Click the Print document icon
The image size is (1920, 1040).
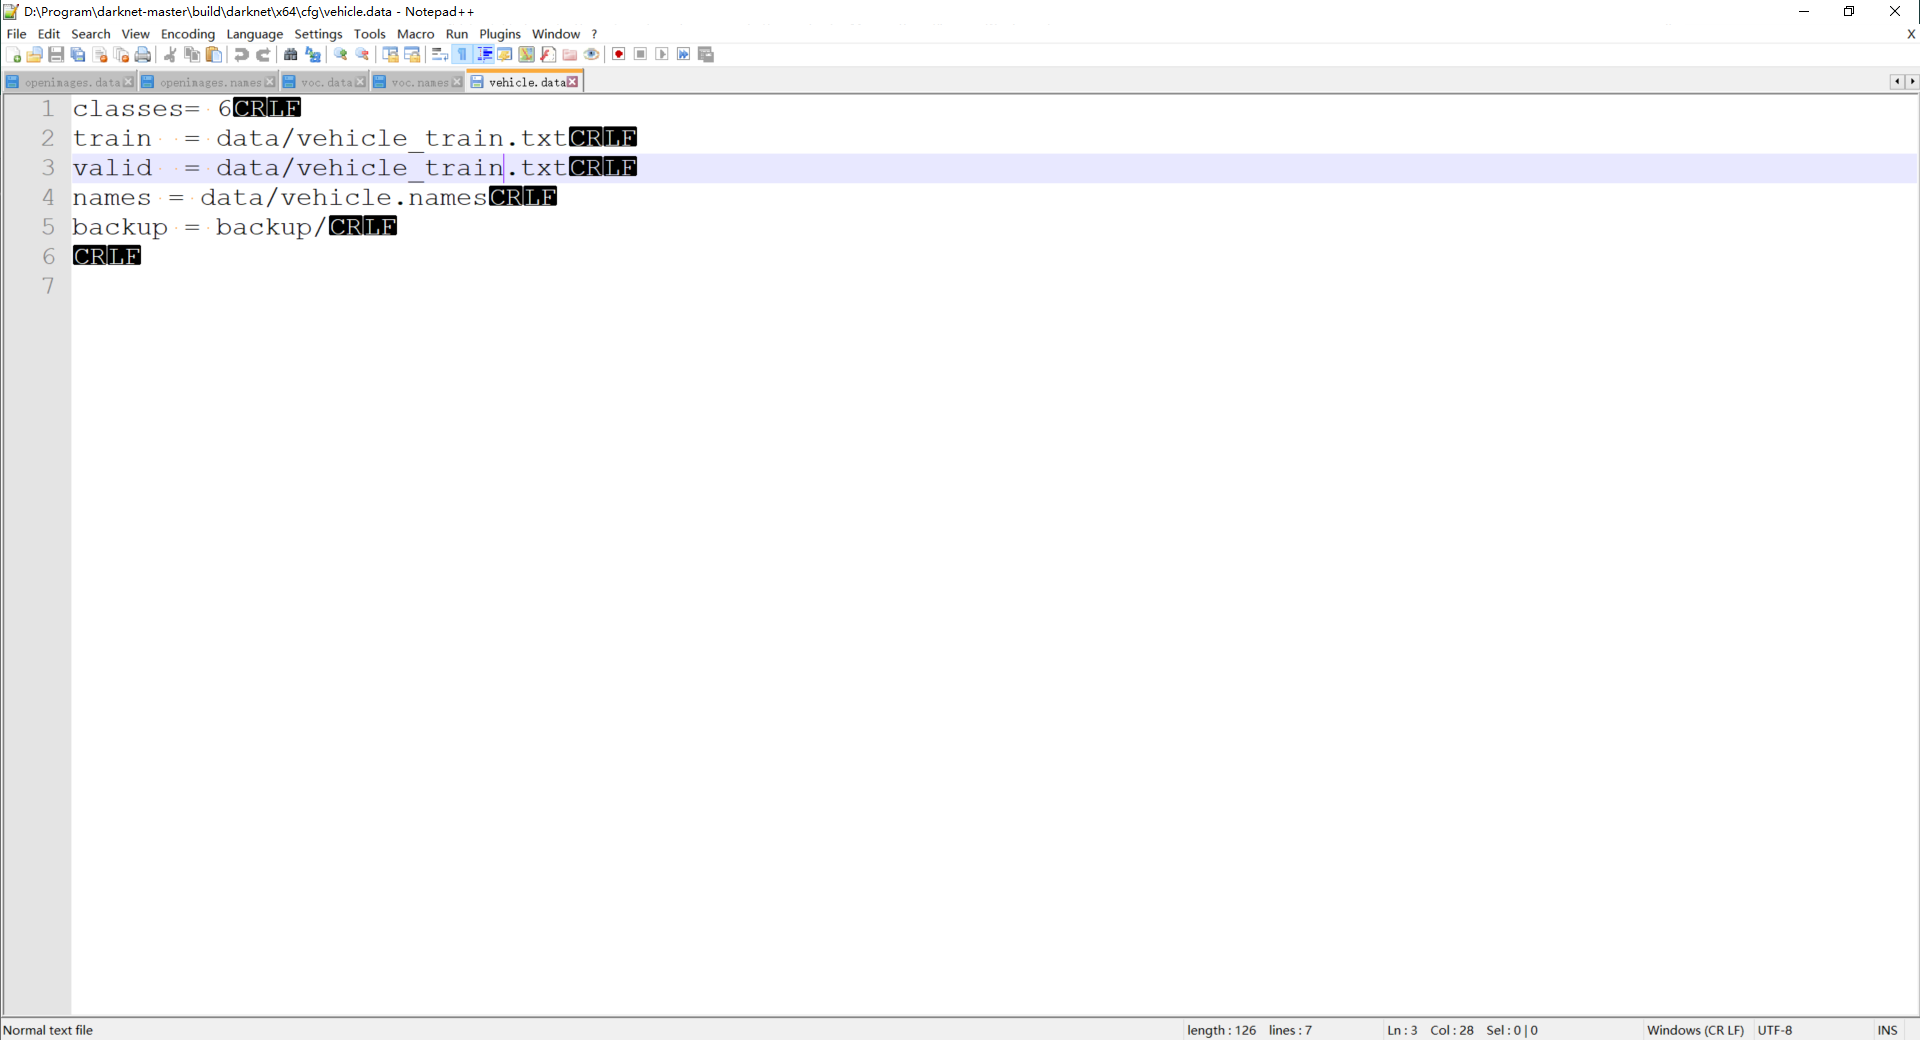pyautogui.click(x=143, y=55)
